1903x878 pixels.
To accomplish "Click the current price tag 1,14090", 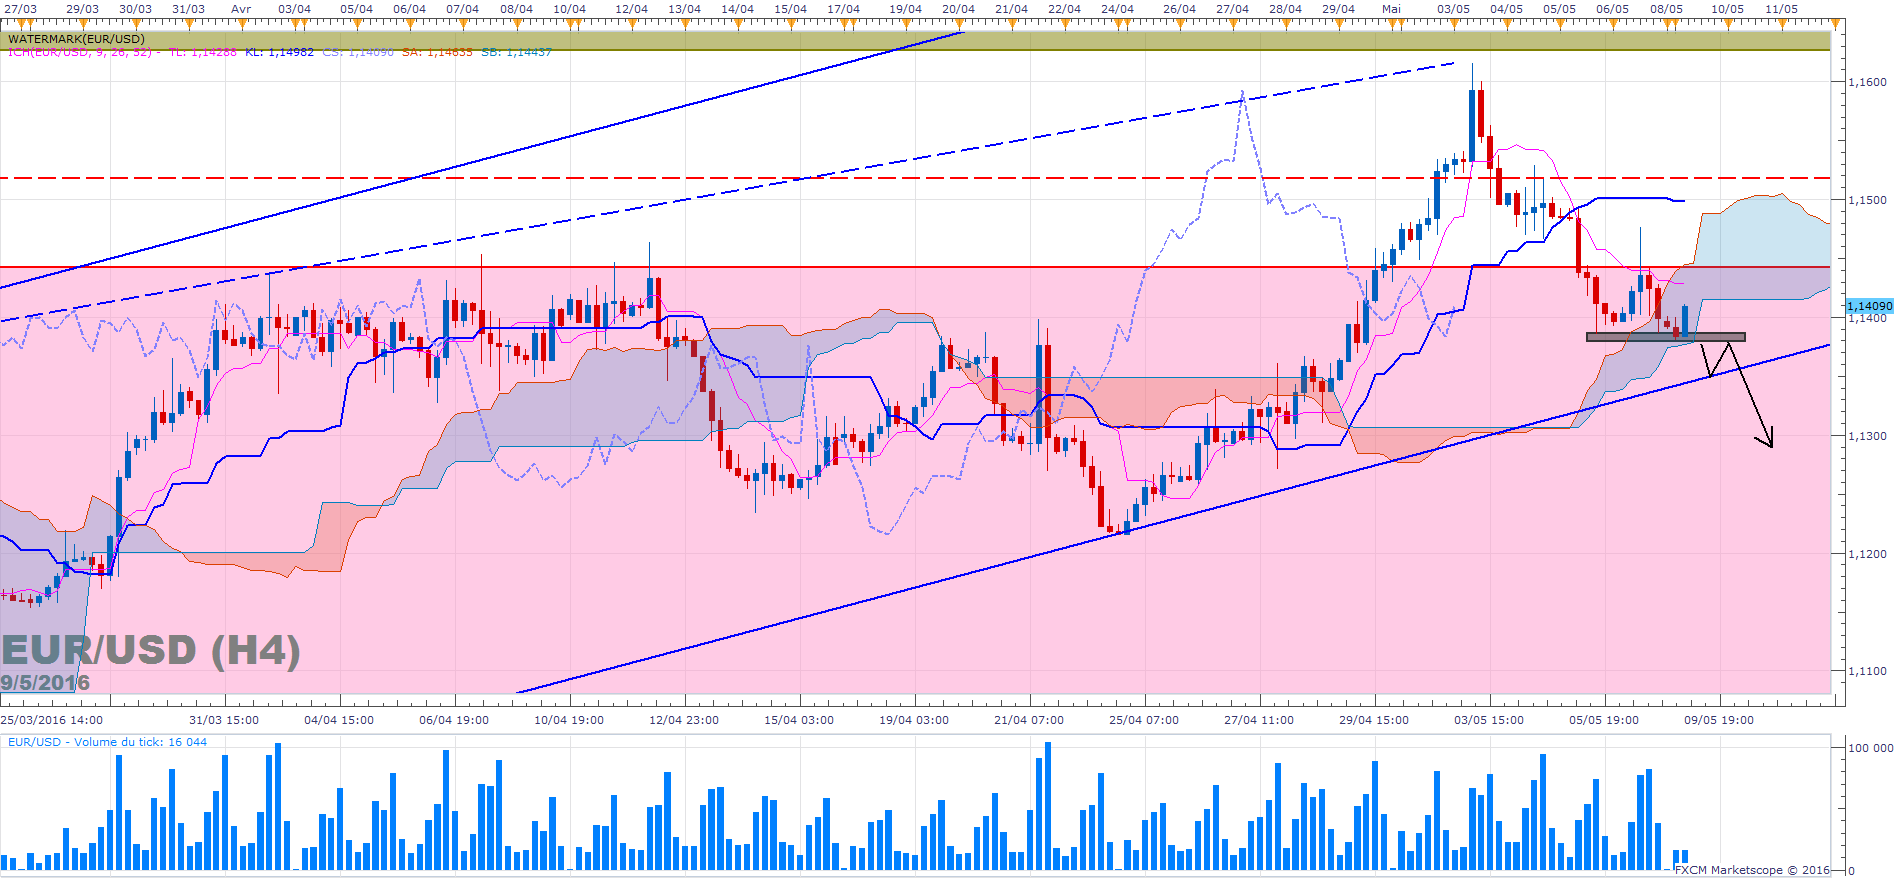I will tap(1869, 306).
